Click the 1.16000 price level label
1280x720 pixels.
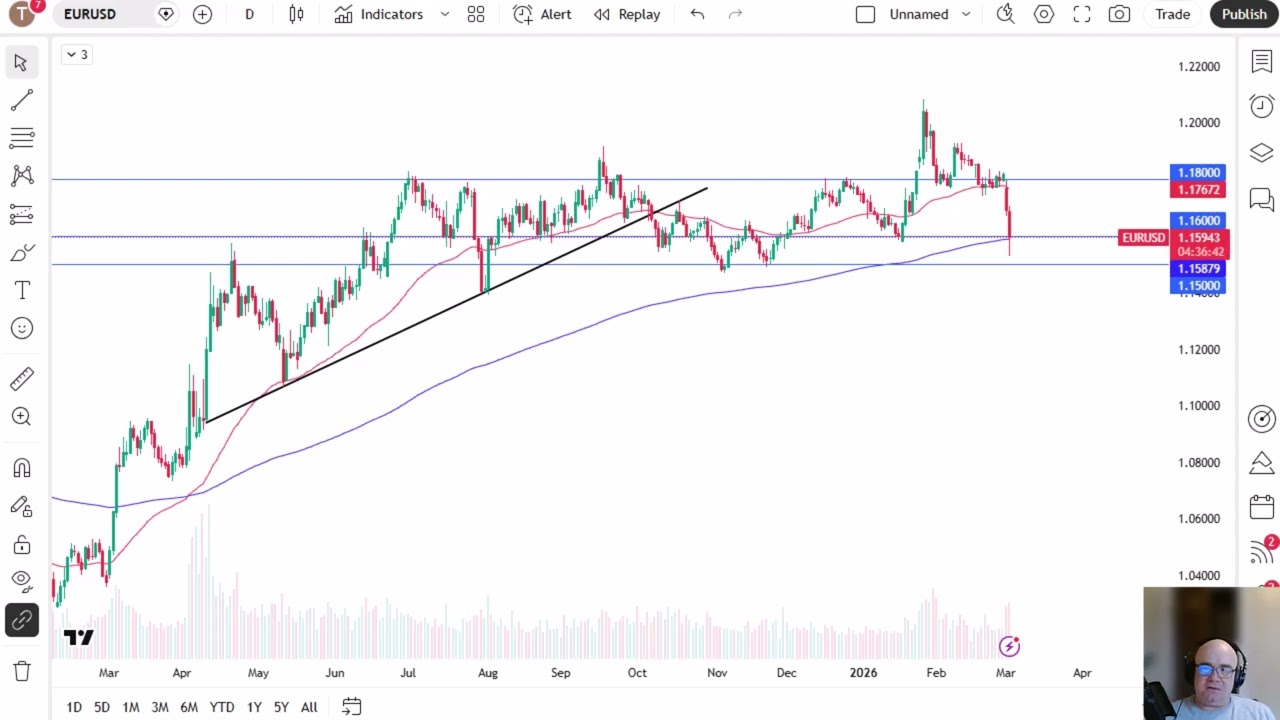(1198, 221)
